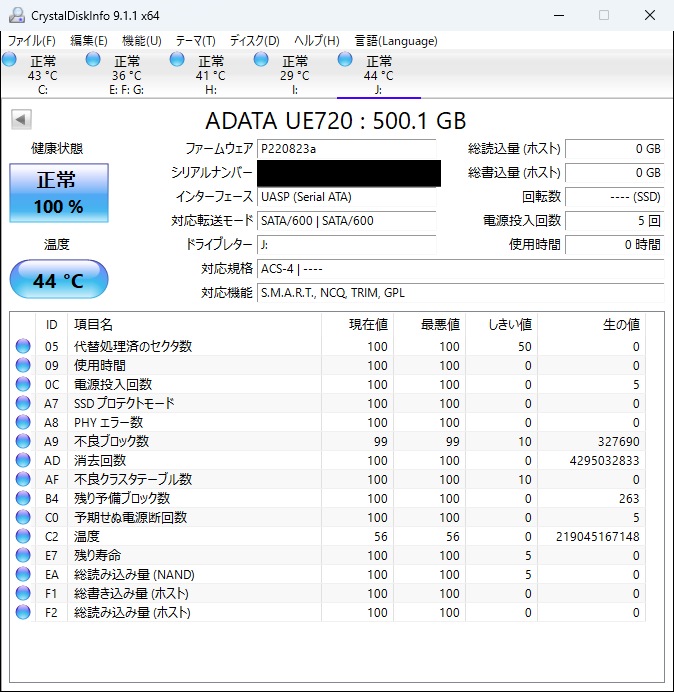Viewport: 674px width, 692px height.
Task: Click the 総読込量 (ホスト) value field
Action: pos(614,149)
